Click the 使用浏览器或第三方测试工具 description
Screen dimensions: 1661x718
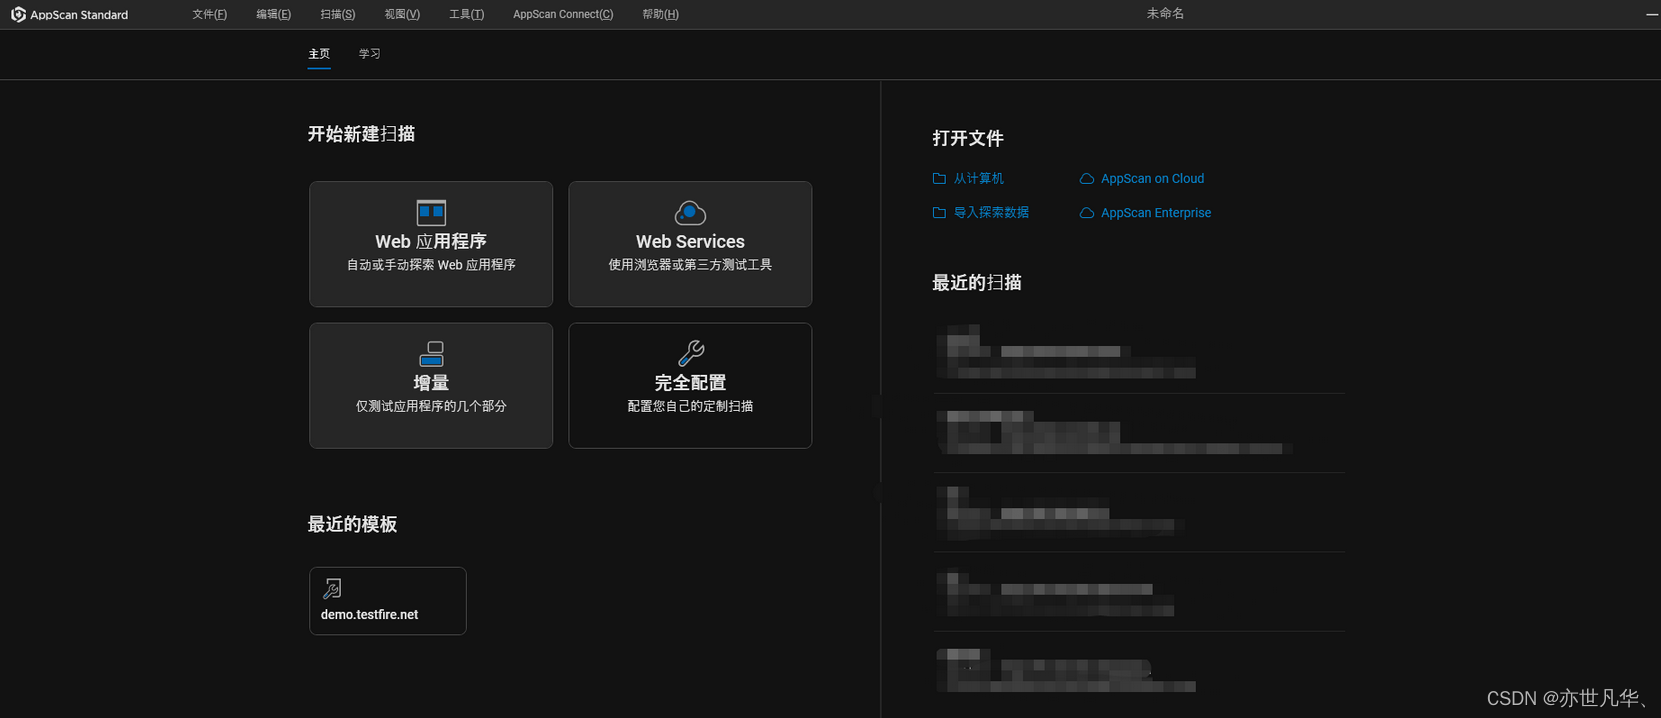(x=690, y=265)
